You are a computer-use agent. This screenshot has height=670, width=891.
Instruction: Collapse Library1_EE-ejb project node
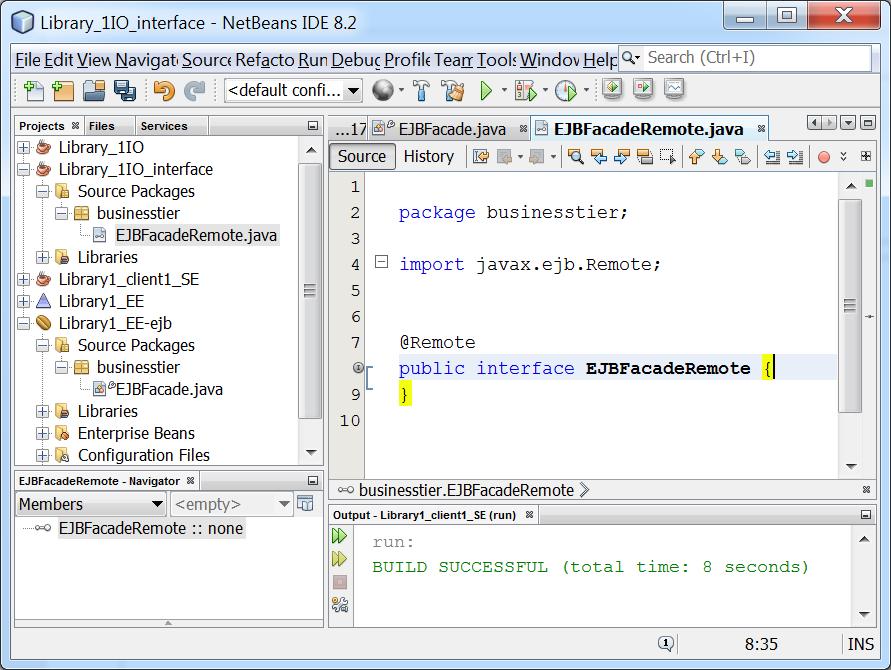pos(23,323)
